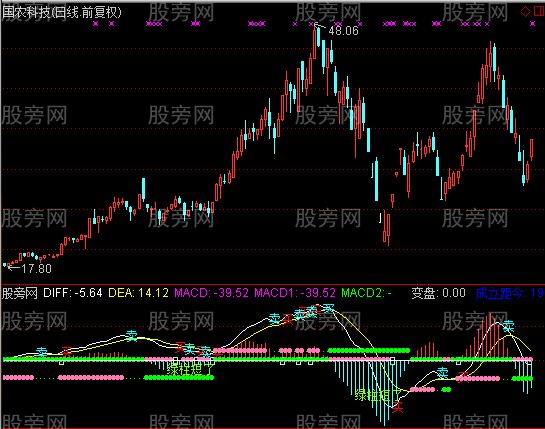Select the chart title 国农科技(日线,前复权)
545x429 pixels.
pos(62,13)
